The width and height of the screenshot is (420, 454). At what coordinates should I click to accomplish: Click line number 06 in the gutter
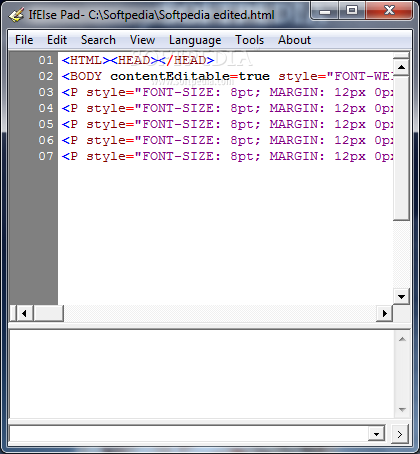coord(46,140)
